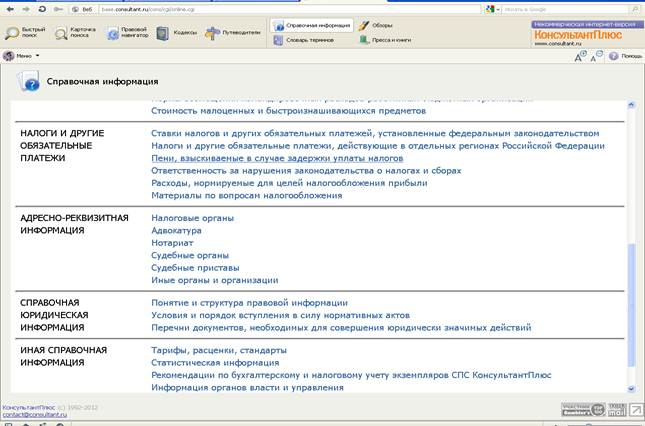645x426 pixels.
Task: Select СПРАВОЧНАЯ ЮРИДИЧЕСКАЯ ИНФОРМАЦИЯ heading
Action: click(54, 315)
